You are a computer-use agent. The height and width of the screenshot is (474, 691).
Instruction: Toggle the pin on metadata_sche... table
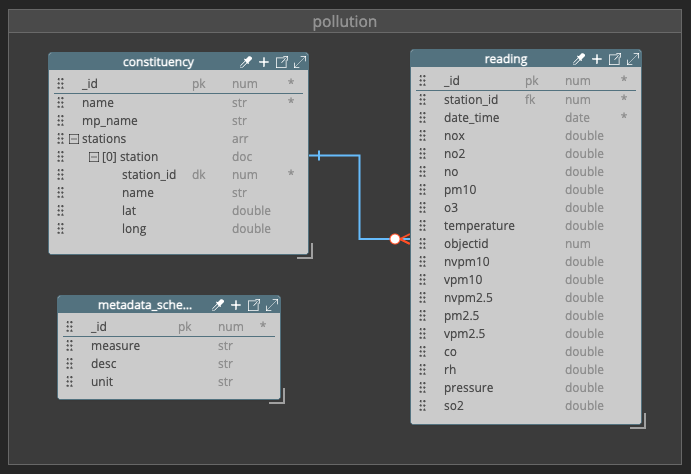point(218,305)
